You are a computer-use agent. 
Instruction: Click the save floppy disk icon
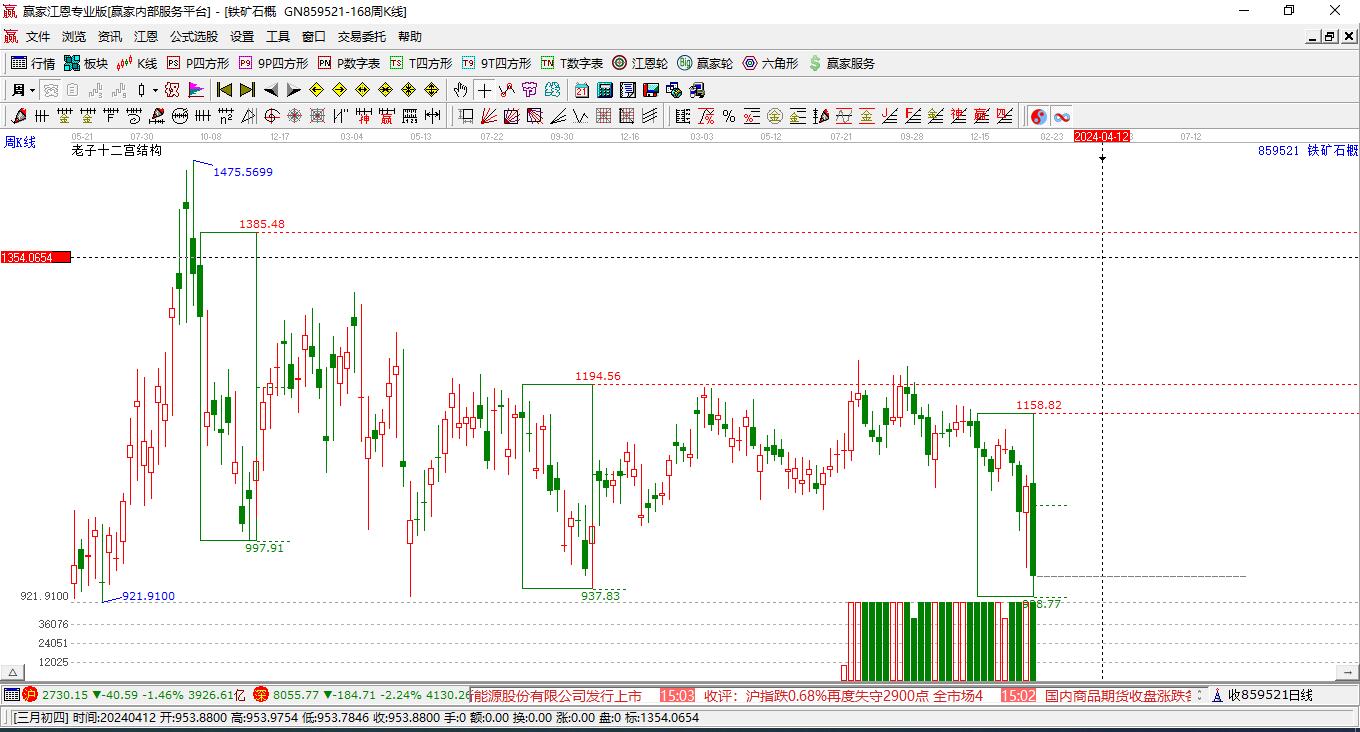pos(651,90)
